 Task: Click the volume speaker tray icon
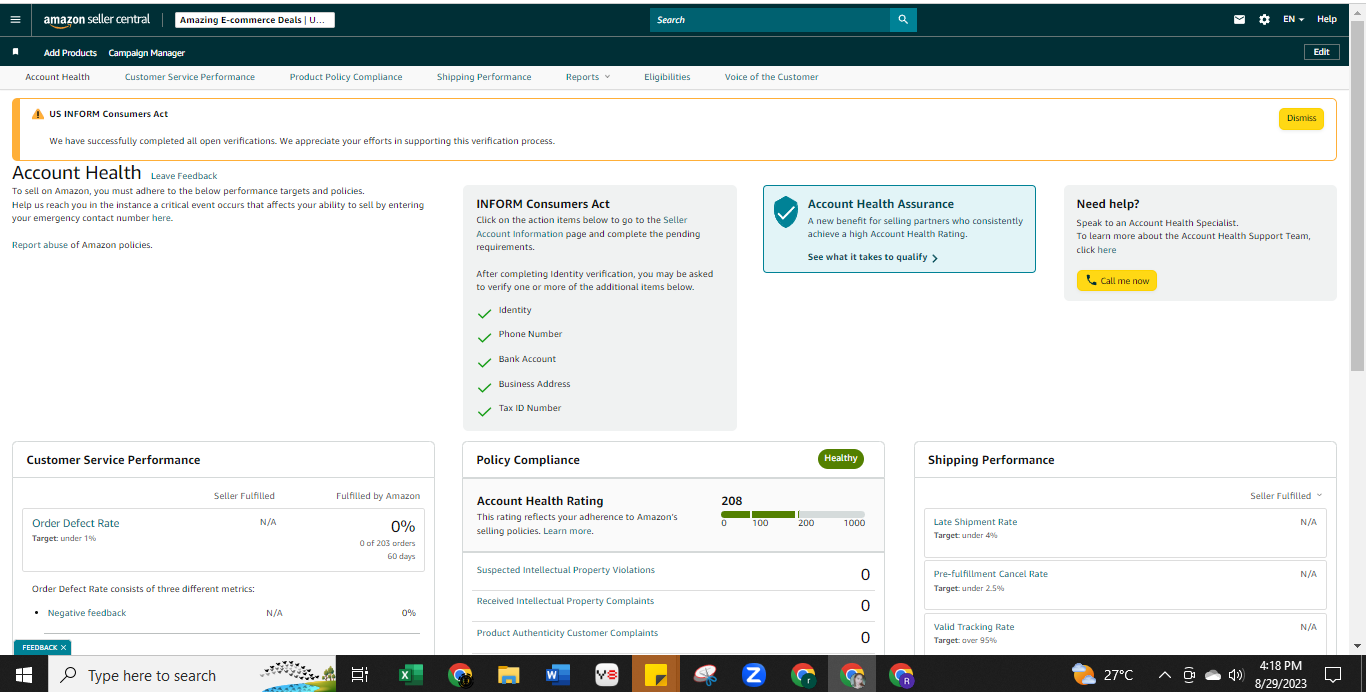(1236, 675)
